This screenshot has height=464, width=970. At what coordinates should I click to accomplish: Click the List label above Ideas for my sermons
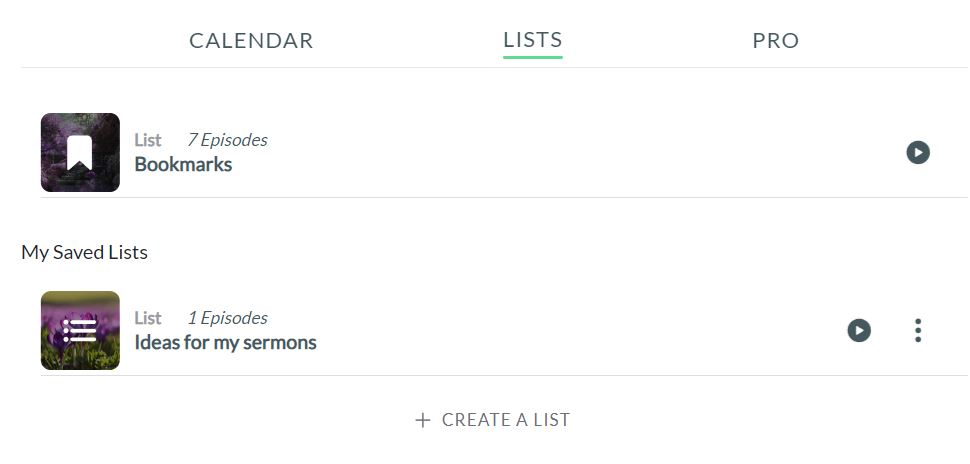pyautogui.click(x=148, y=318)
